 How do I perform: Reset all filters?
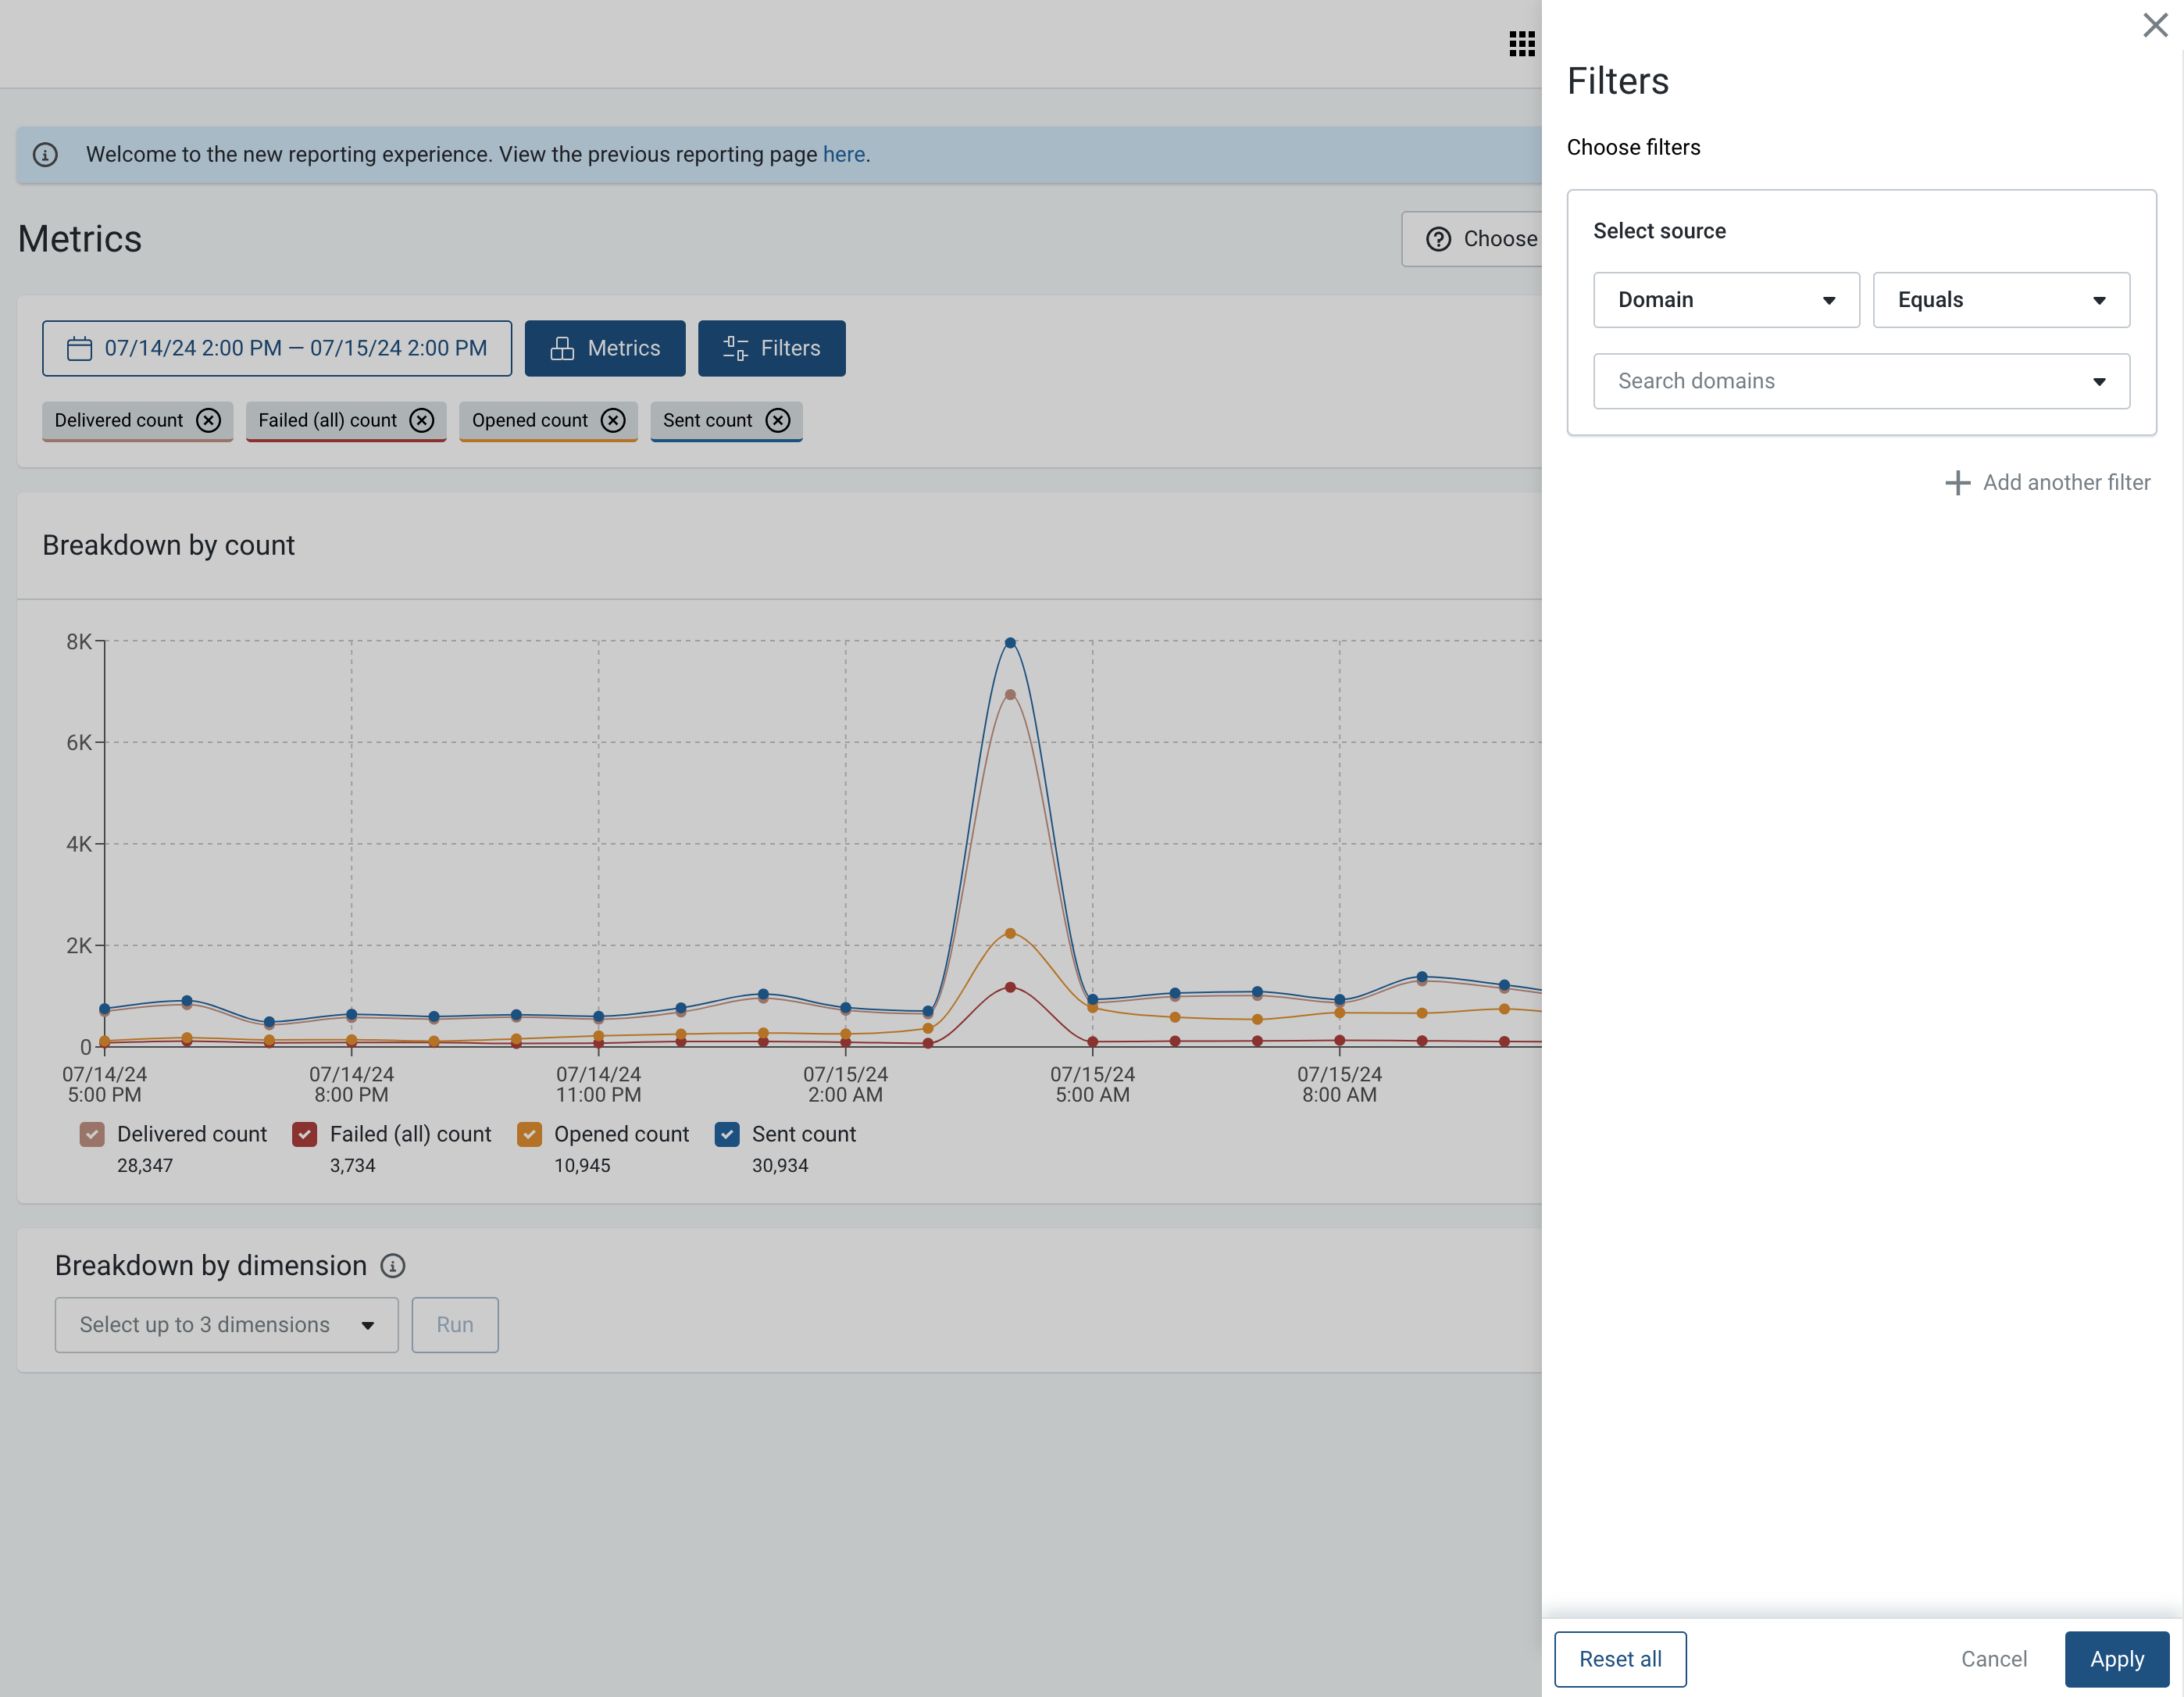coord(1620,1659)
